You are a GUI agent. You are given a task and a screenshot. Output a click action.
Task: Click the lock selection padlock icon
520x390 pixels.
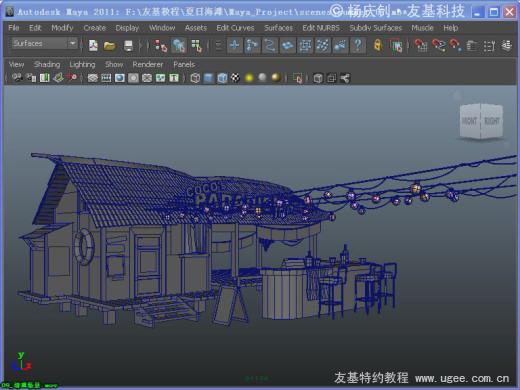(378, 45)
